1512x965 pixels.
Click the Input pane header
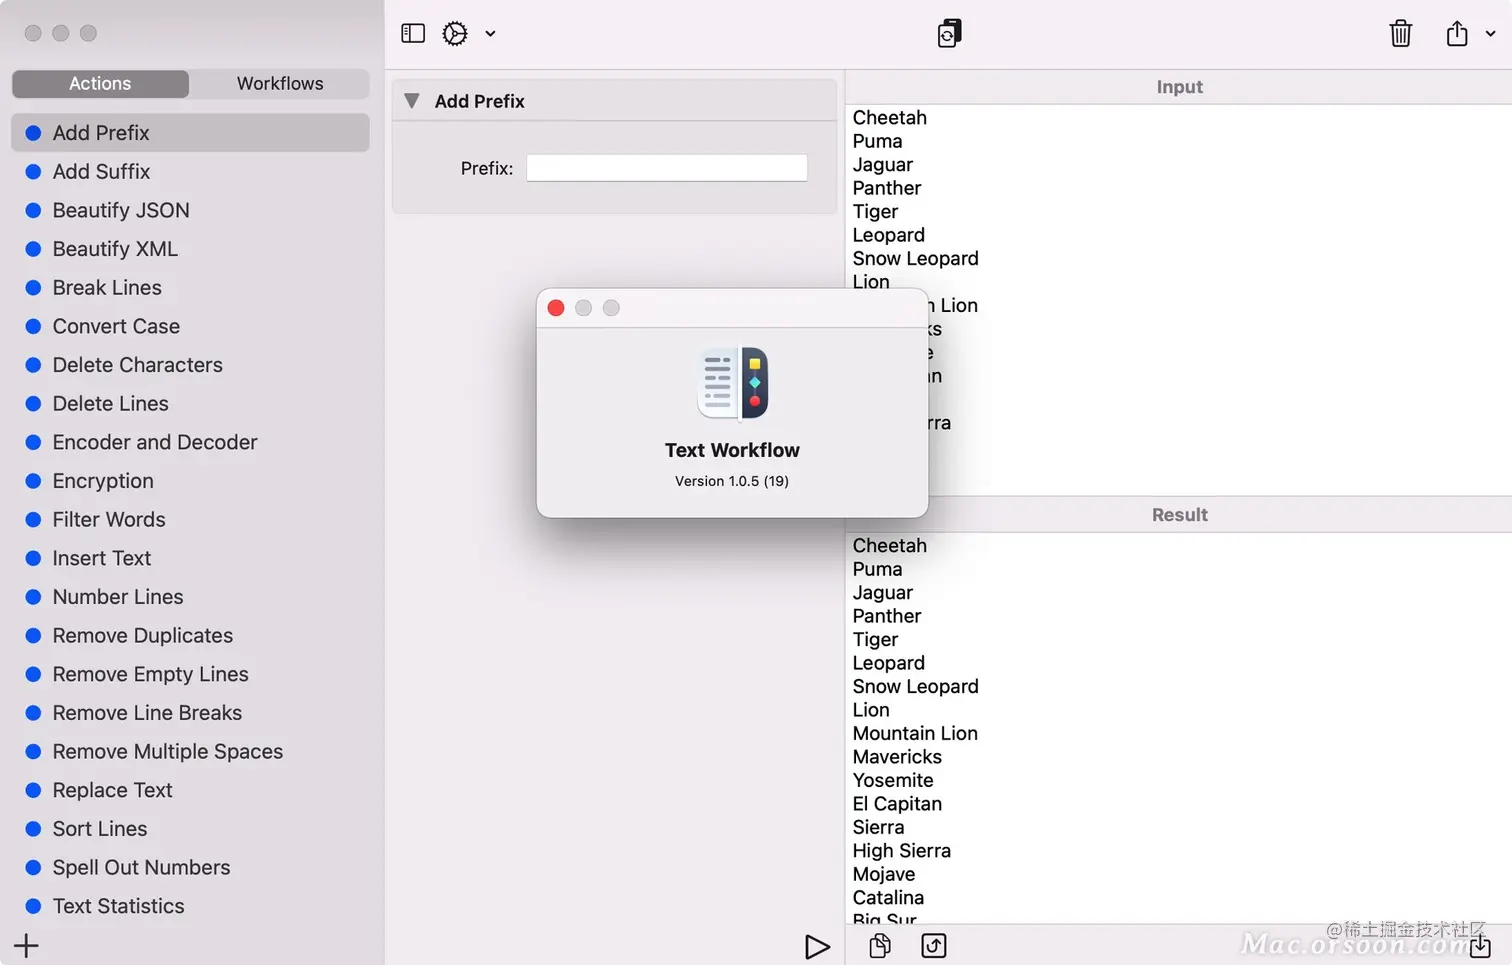pyautogui.click(x=1179, y=87)
